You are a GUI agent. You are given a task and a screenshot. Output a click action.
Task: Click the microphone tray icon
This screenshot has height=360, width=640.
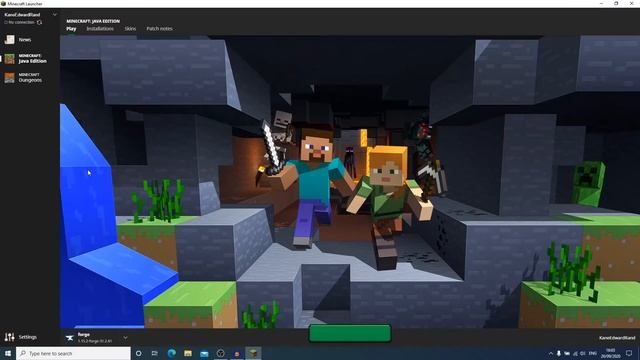click(558, 353)
